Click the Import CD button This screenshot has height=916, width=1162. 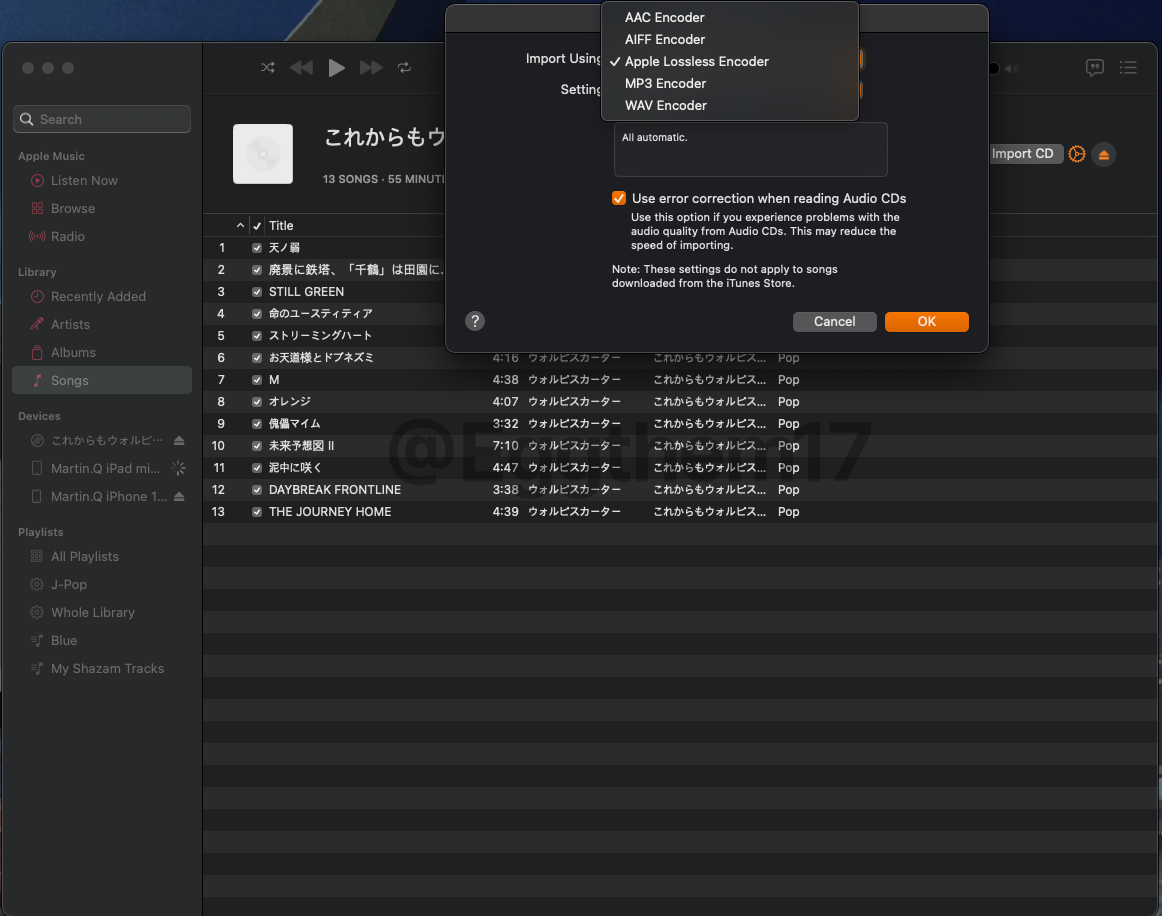pos(1025,153)
